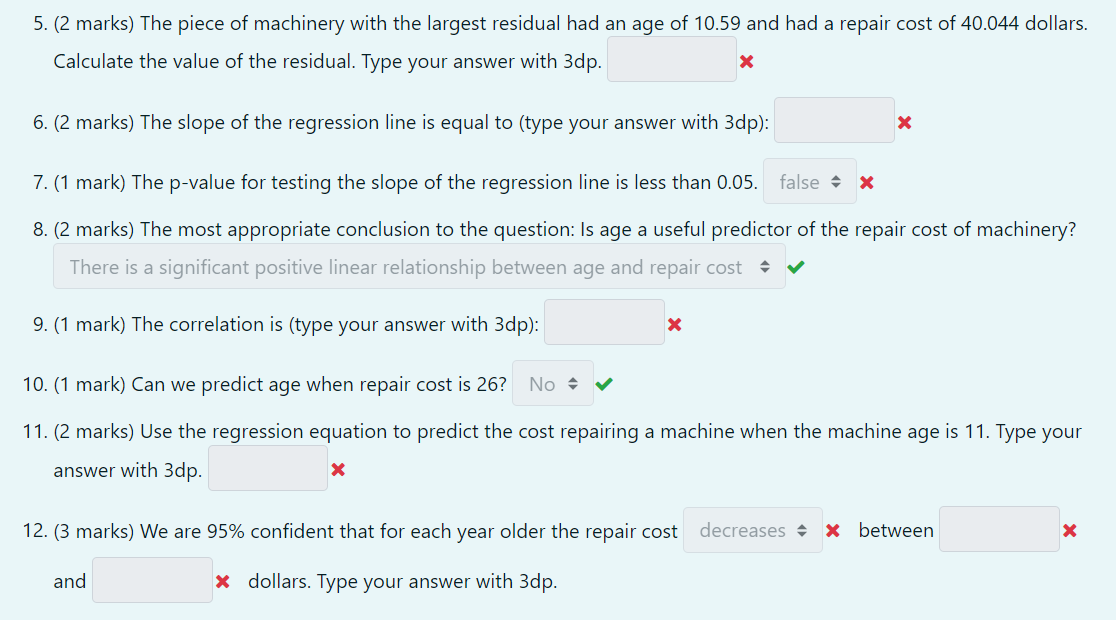Click the green checkmark beside question 8
This screenshot has height=620, width=1116.
[797, 266]
